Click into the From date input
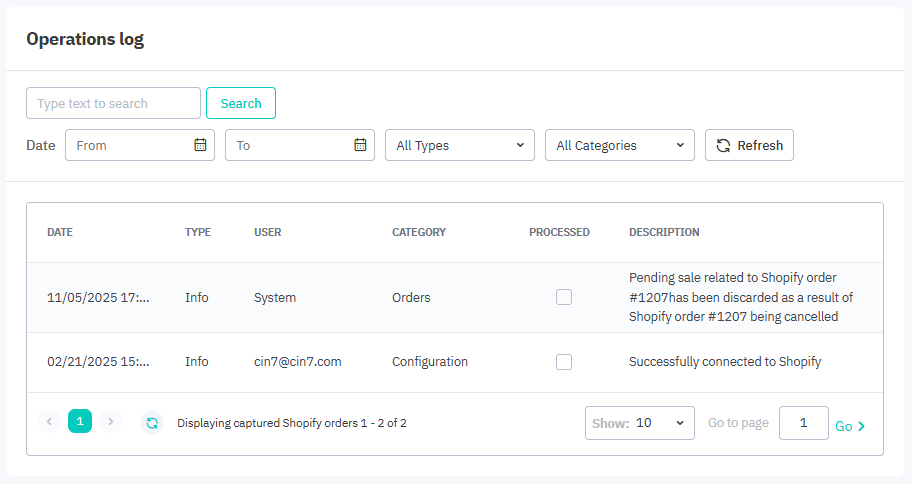 coord(130,145)
